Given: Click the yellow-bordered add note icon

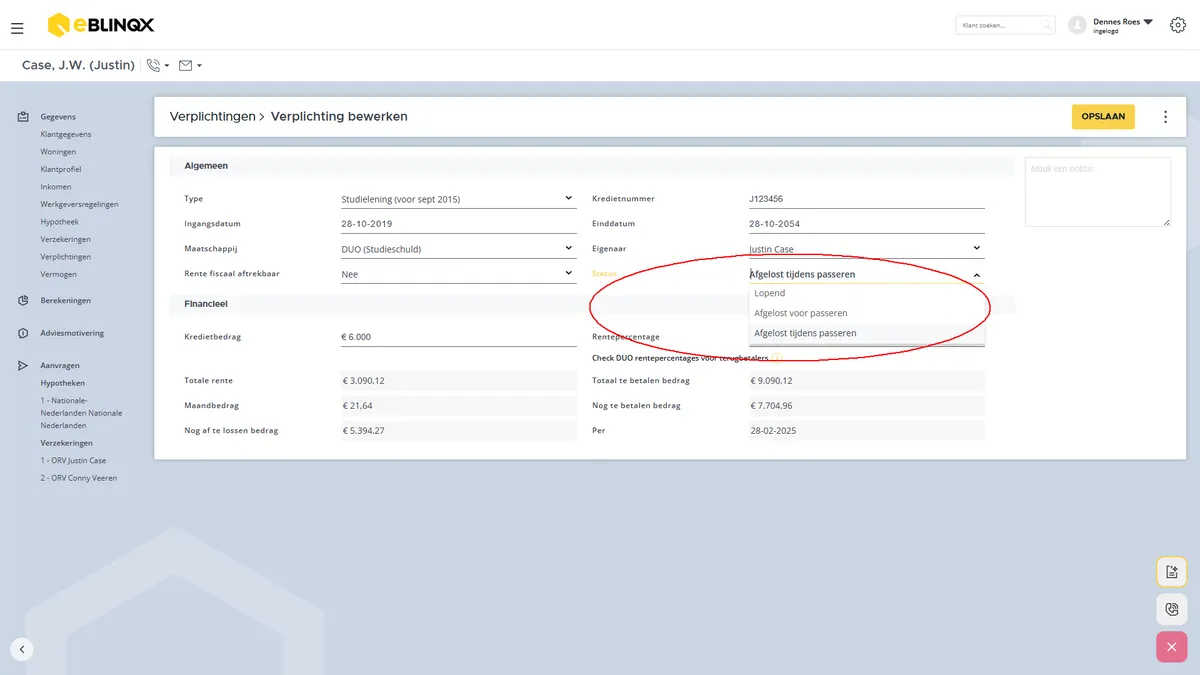Looking at the screenshot, I should tap(1172, 571).
